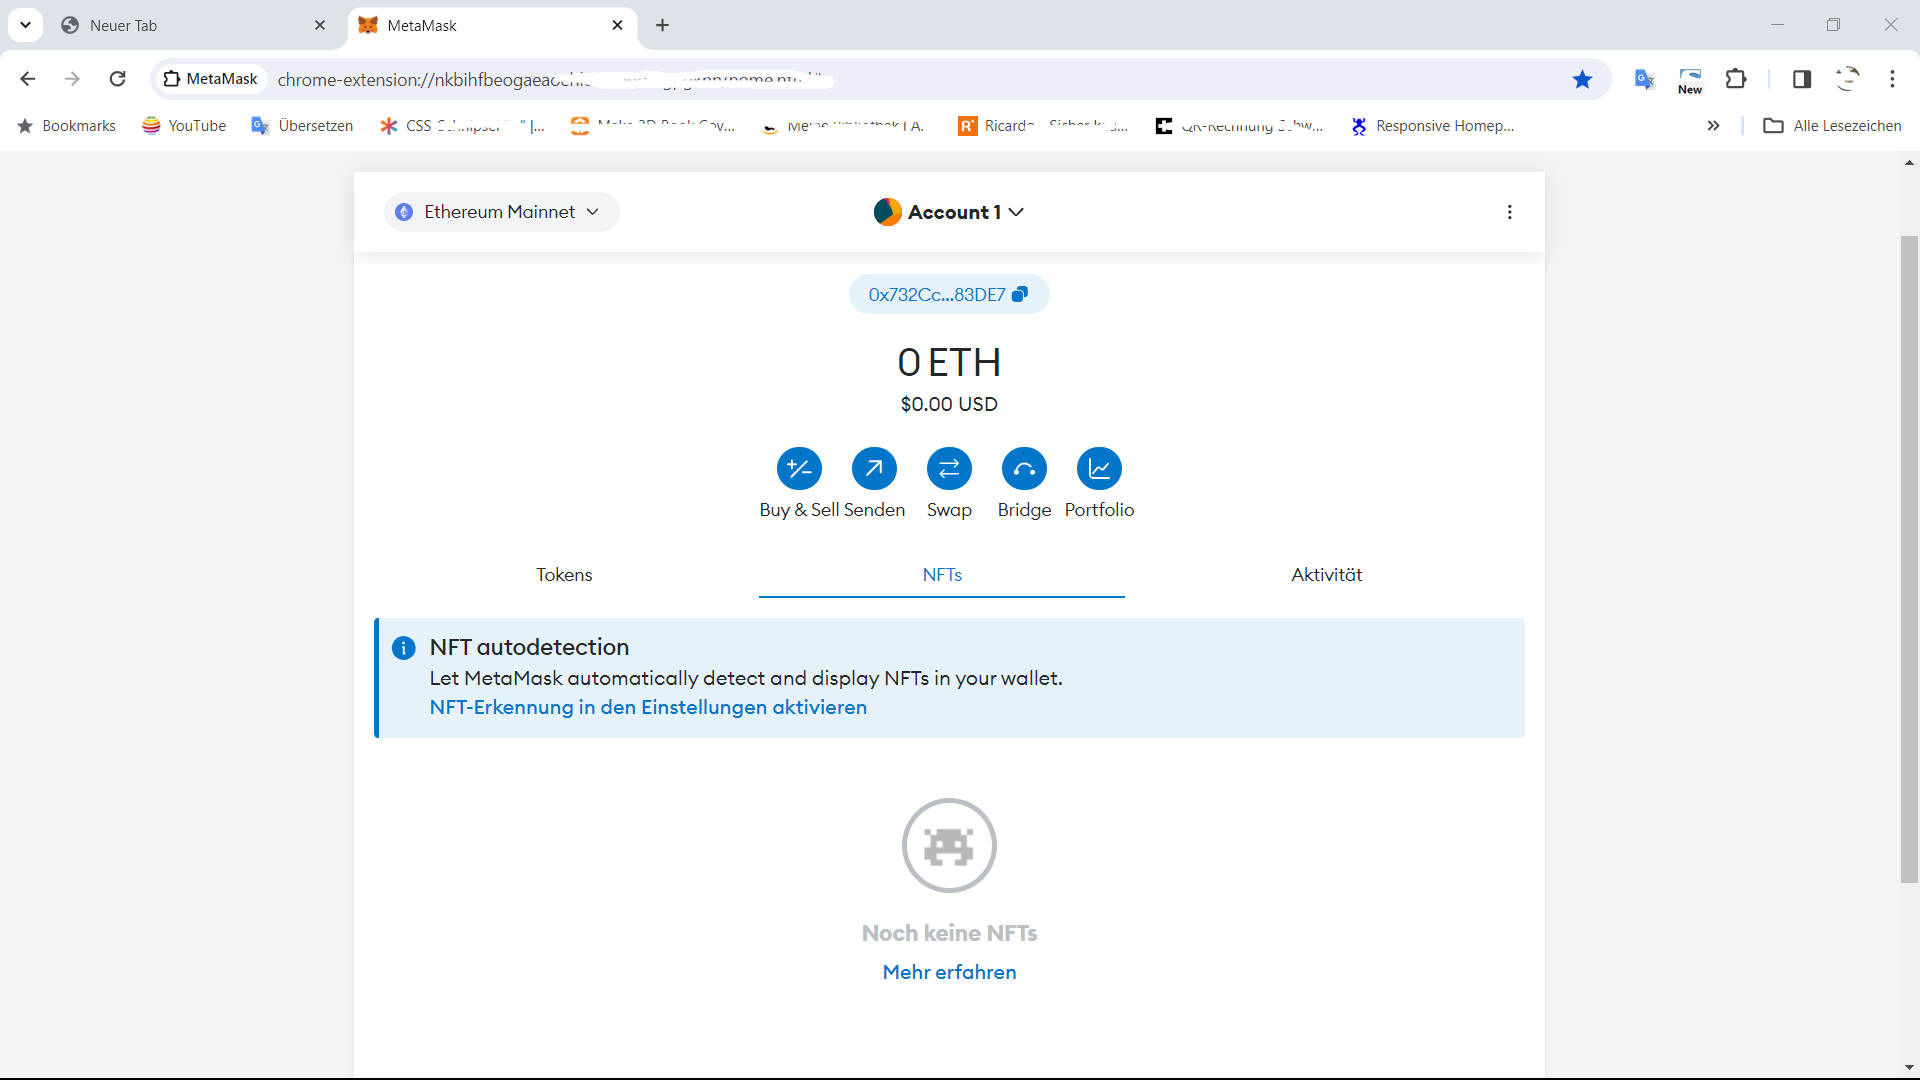Viewport: 1920px width, 1080px height.
Task: Toggle the browser side panel
Action: [1801, 79]
